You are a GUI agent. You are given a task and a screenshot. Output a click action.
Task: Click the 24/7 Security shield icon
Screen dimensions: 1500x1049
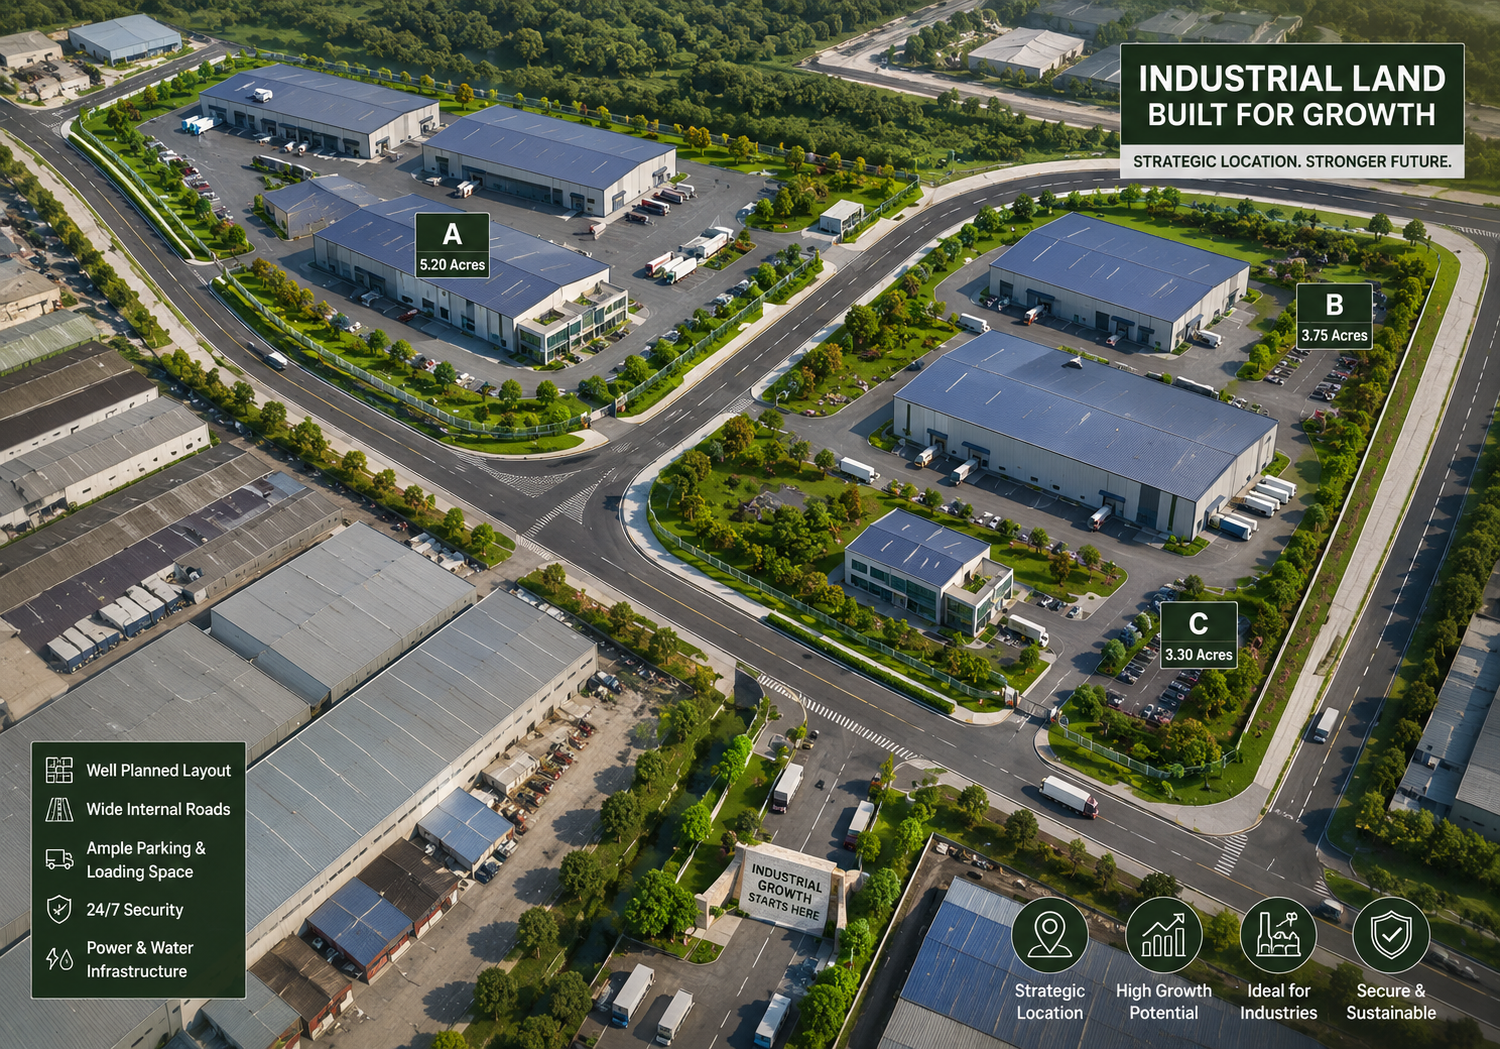coord(59,909)
